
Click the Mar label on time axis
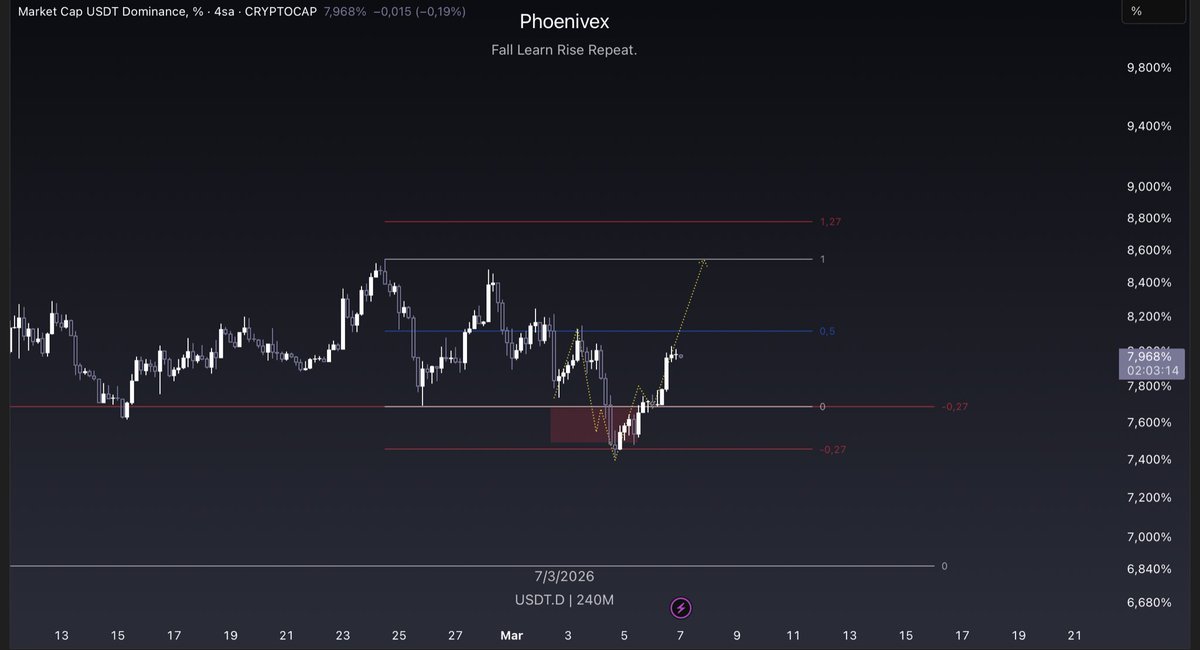512,635
